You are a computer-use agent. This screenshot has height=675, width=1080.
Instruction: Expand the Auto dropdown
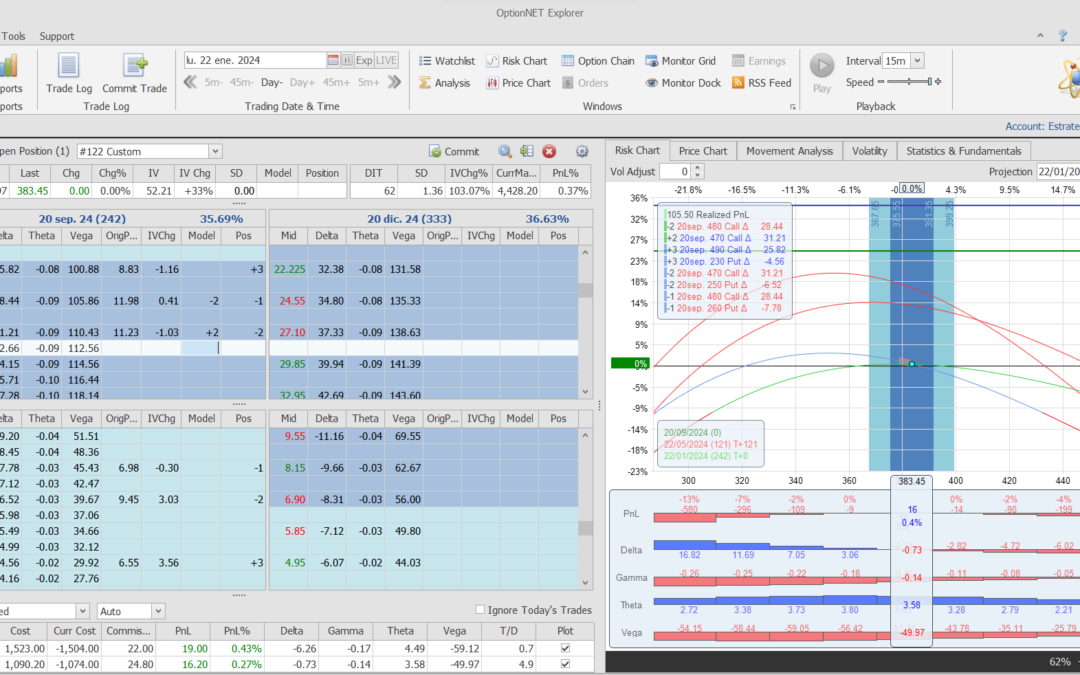(x=158, y=610)
